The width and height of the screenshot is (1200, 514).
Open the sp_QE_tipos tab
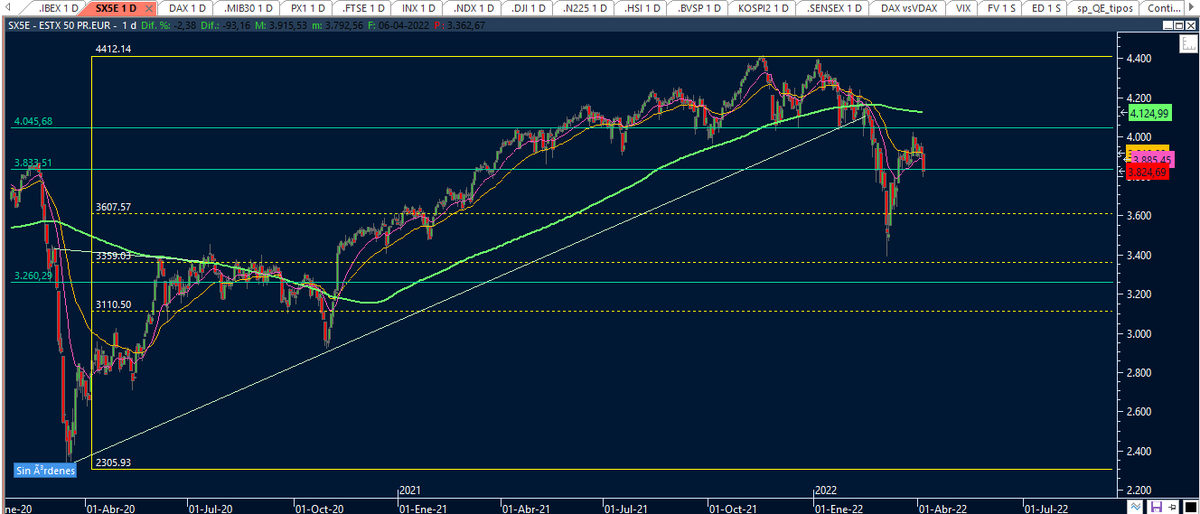[1104, 8]
